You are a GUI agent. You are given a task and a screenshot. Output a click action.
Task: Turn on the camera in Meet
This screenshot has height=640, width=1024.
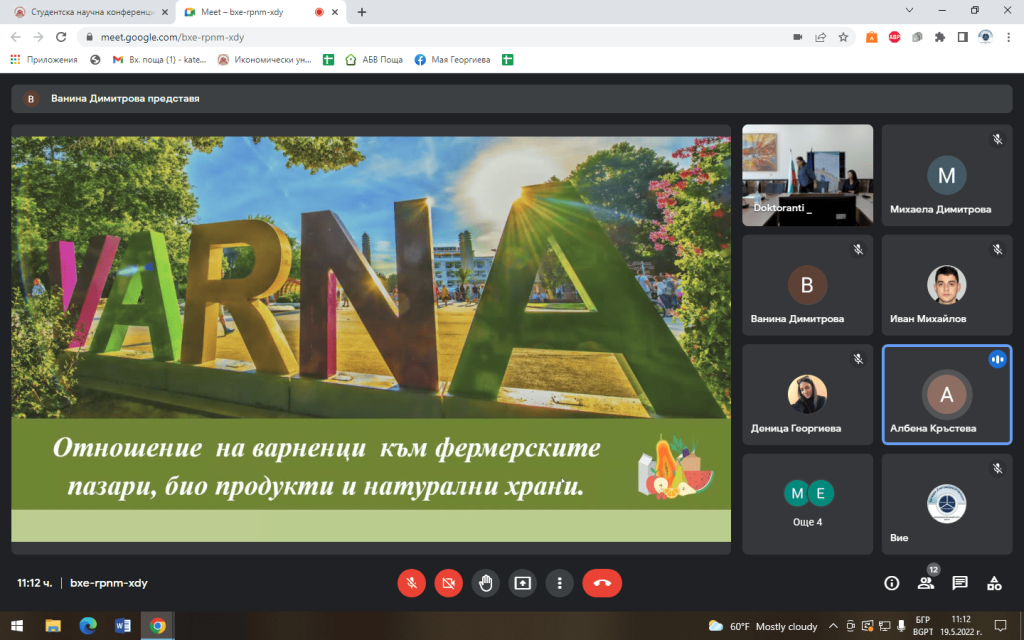(x=449, y=583)
